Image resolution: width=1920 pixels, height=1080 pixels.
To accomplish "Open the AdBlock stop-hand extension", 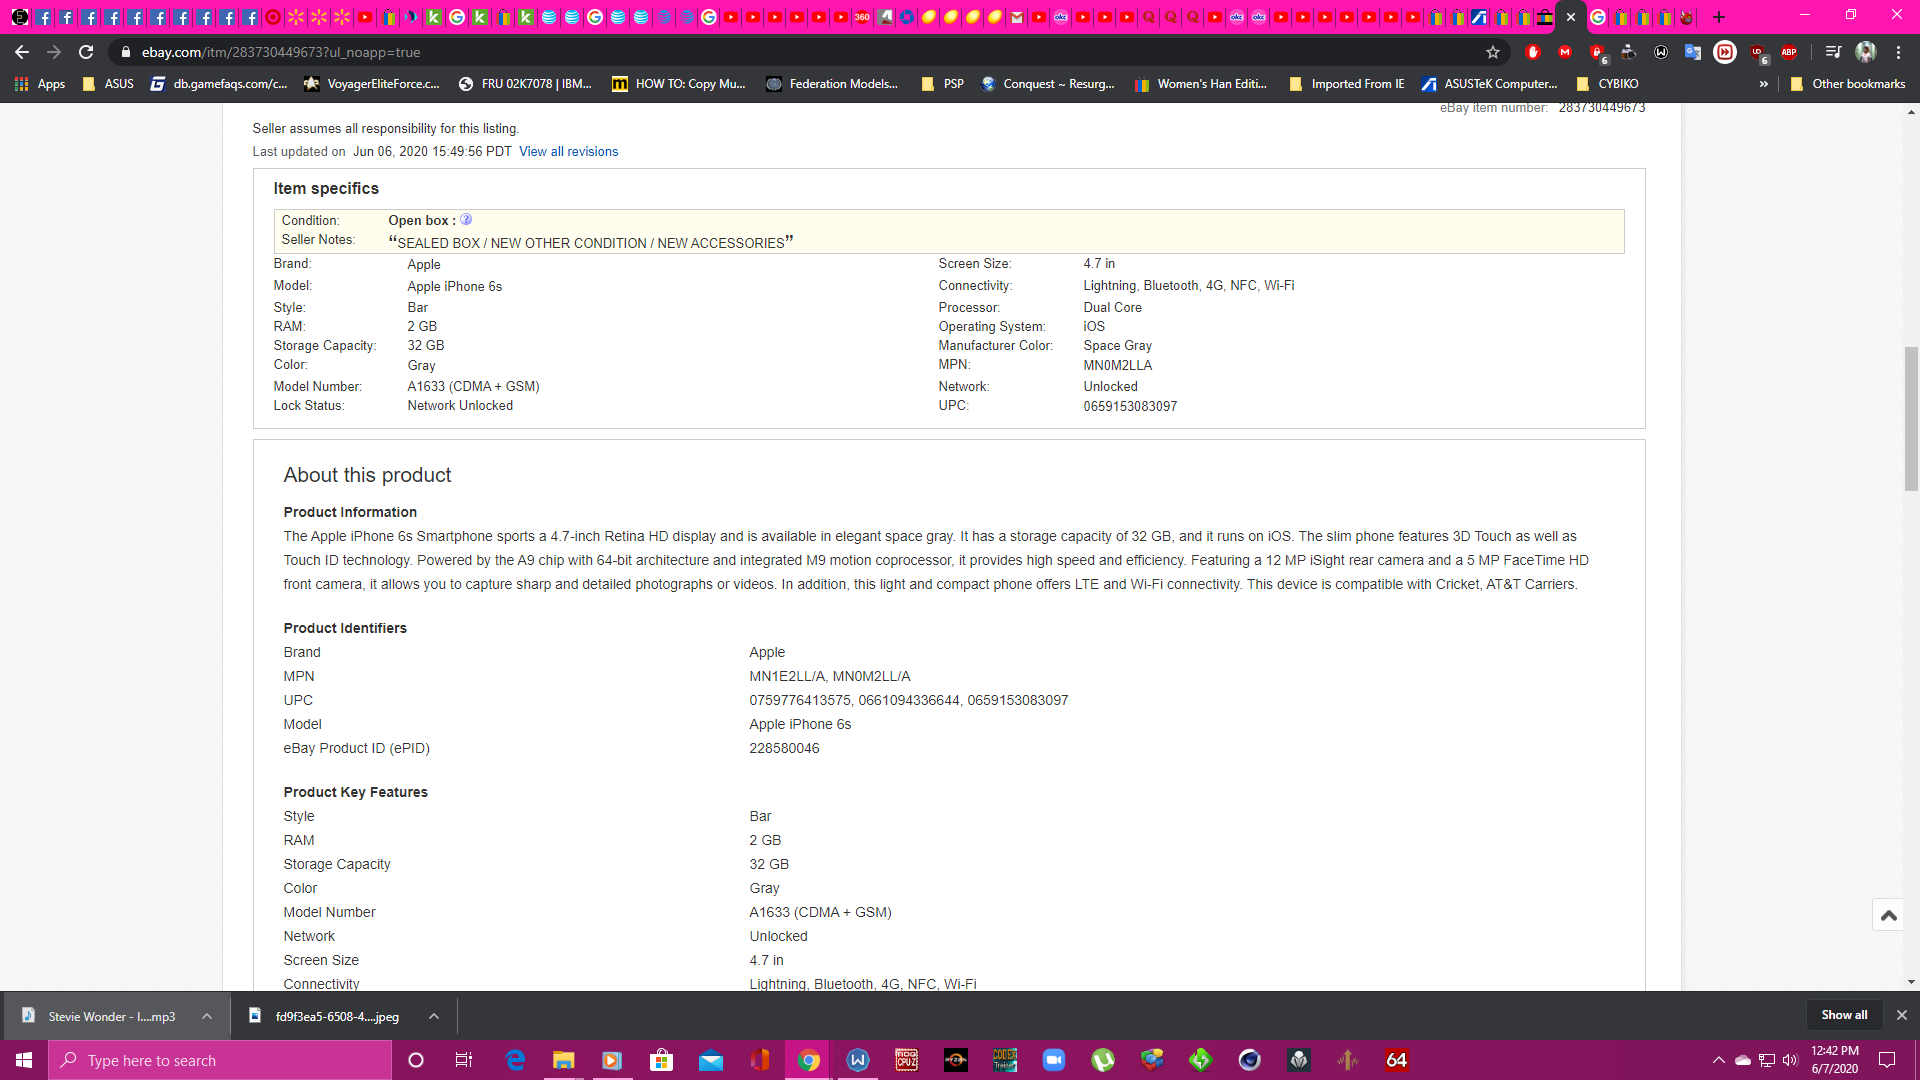I will 1533,52.
